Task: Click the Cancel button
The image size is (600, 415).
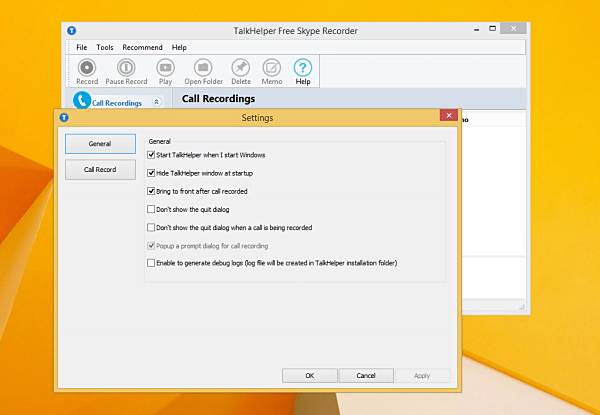Action: coord(366,376)
